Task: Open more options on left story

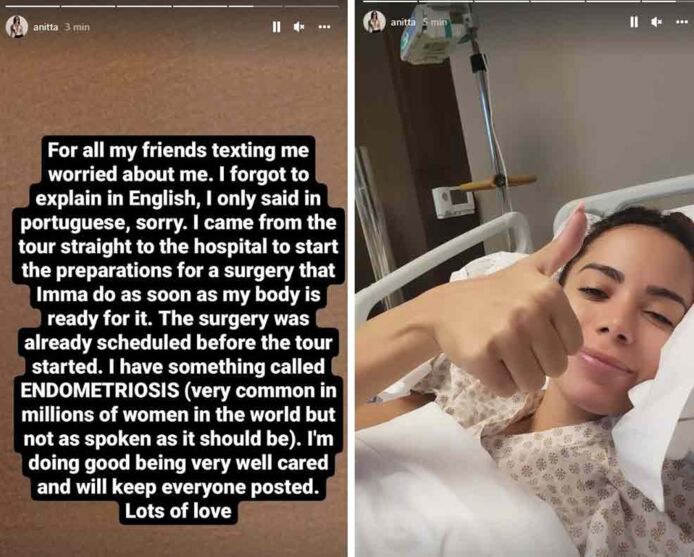Action: coord(324,27)
